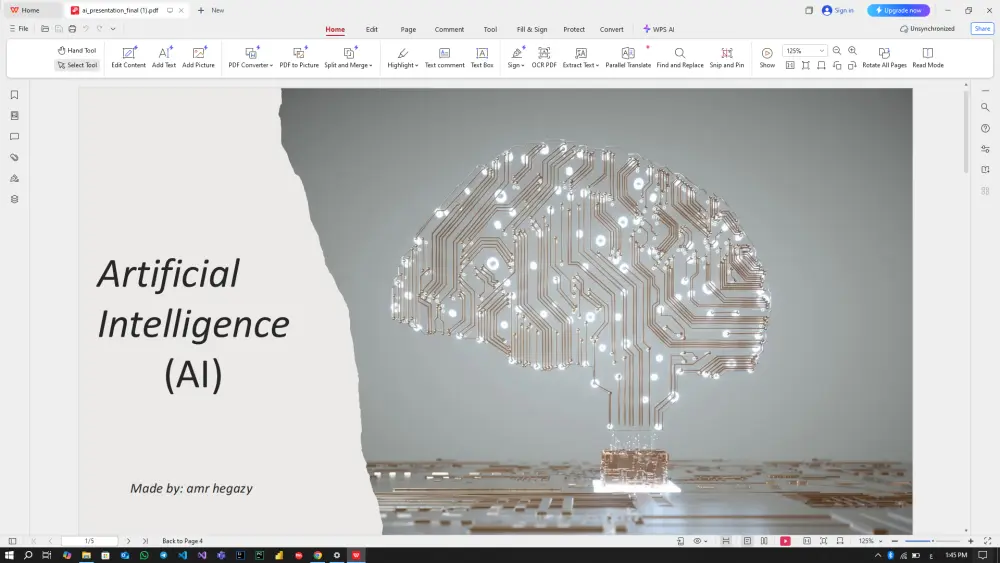Image resolution: width=1000 pixels, height=563 pixels.
Task: Go to next page arrow
Action: pos(128,541)
